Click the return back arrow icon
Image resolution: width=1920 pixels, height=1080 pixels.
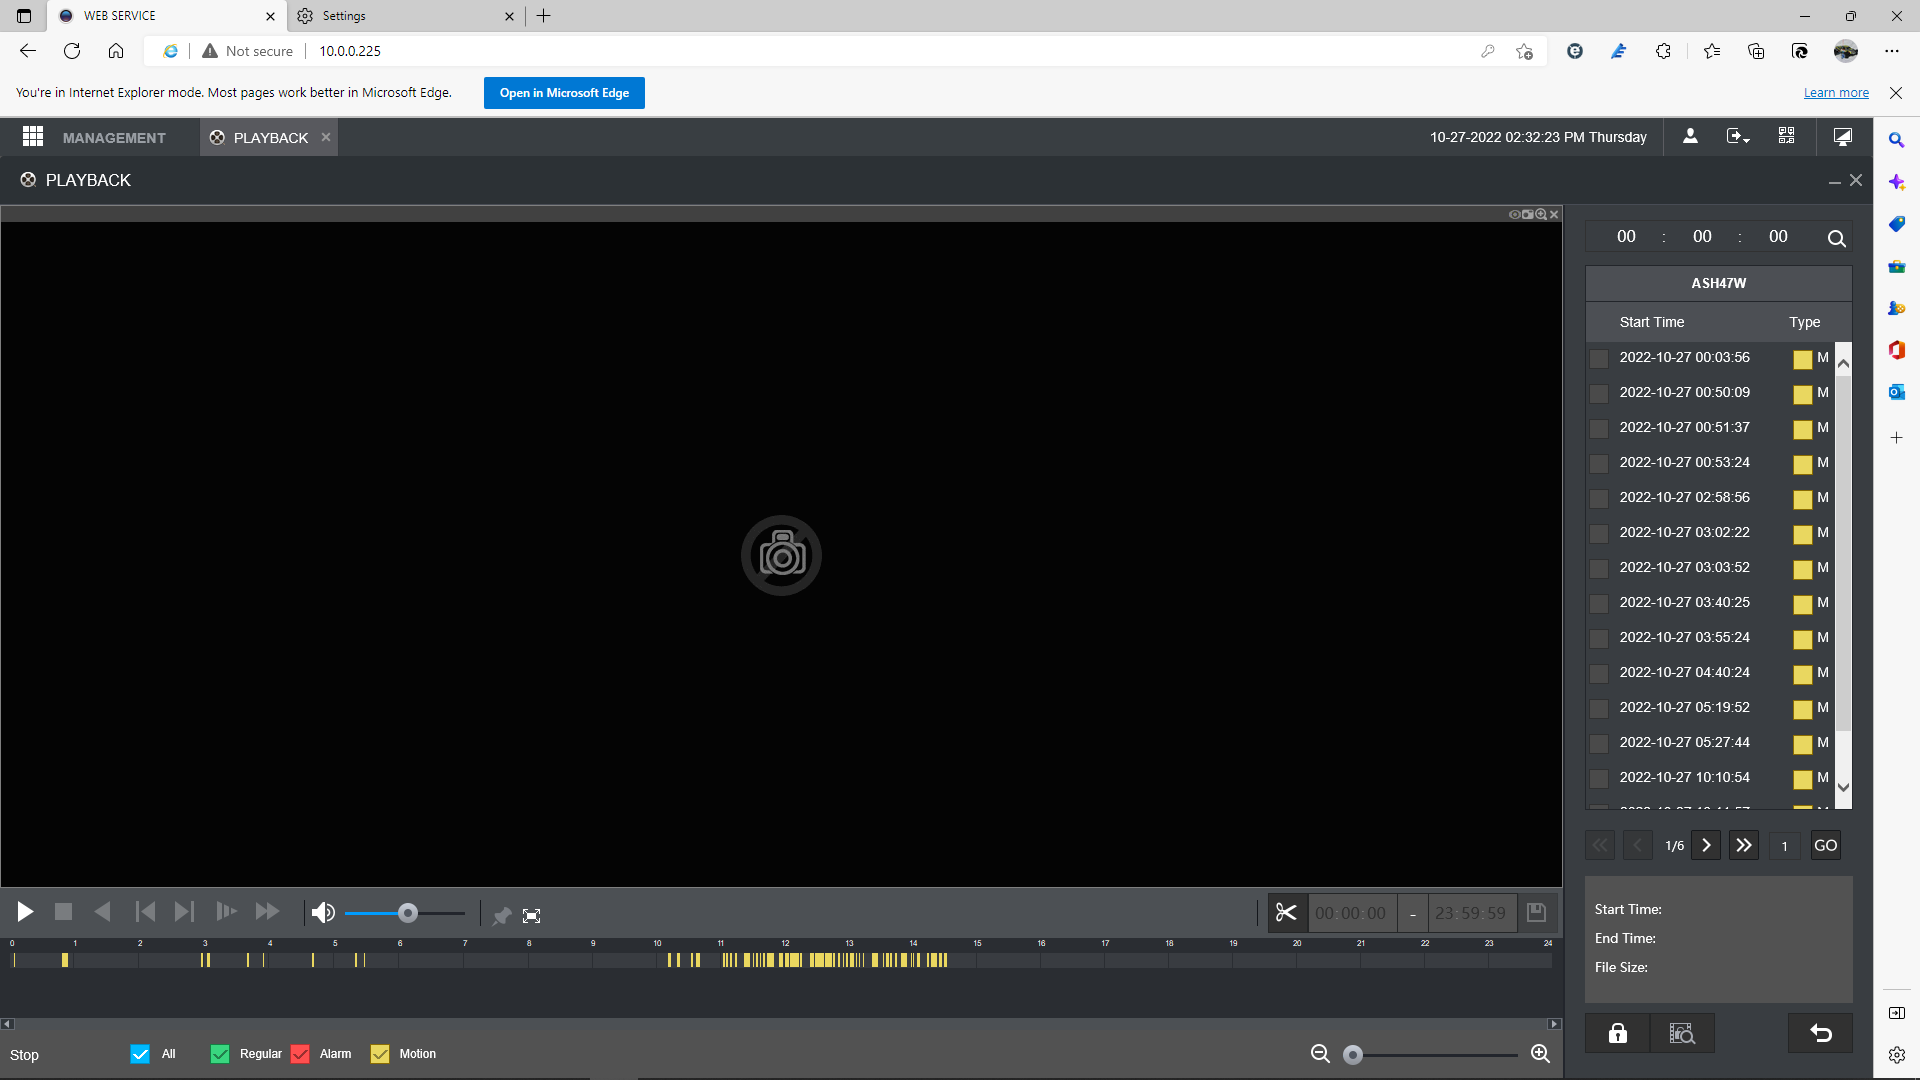click(1821, 1034)
